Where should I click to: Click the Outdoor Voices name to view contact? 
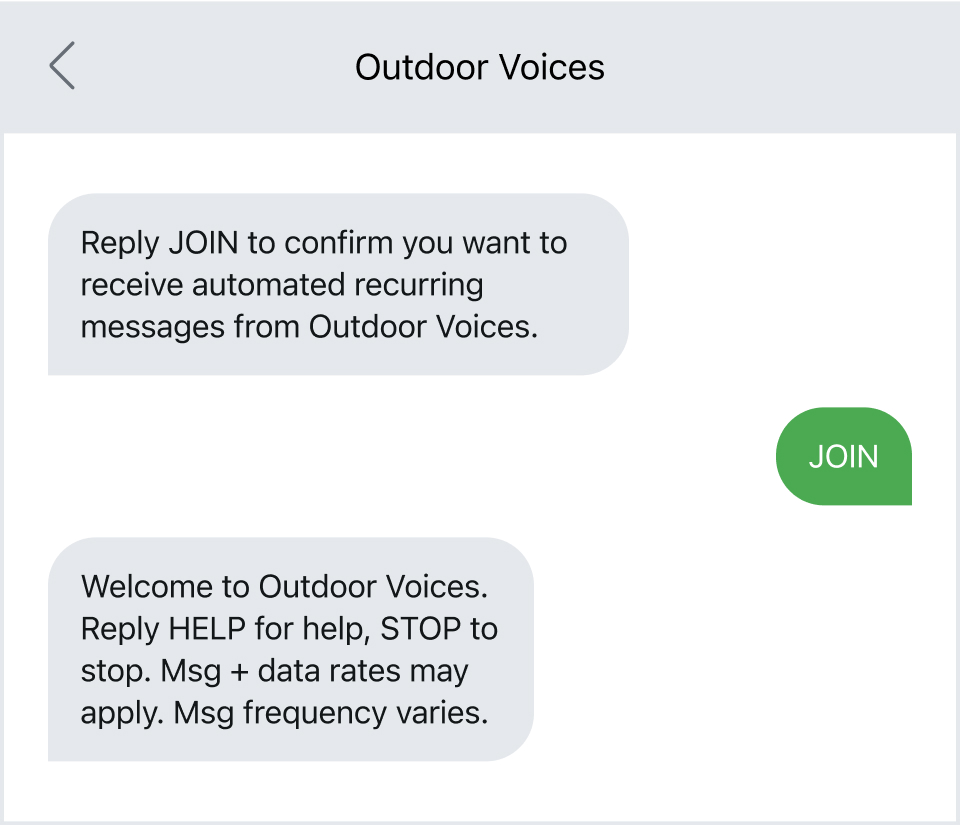(480, 67)
